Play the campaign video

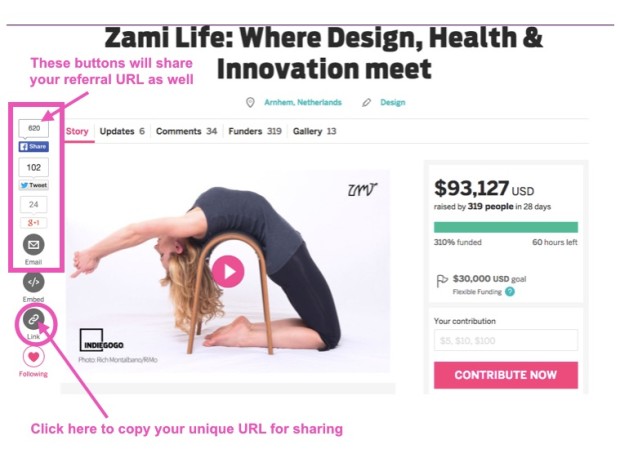228,271
